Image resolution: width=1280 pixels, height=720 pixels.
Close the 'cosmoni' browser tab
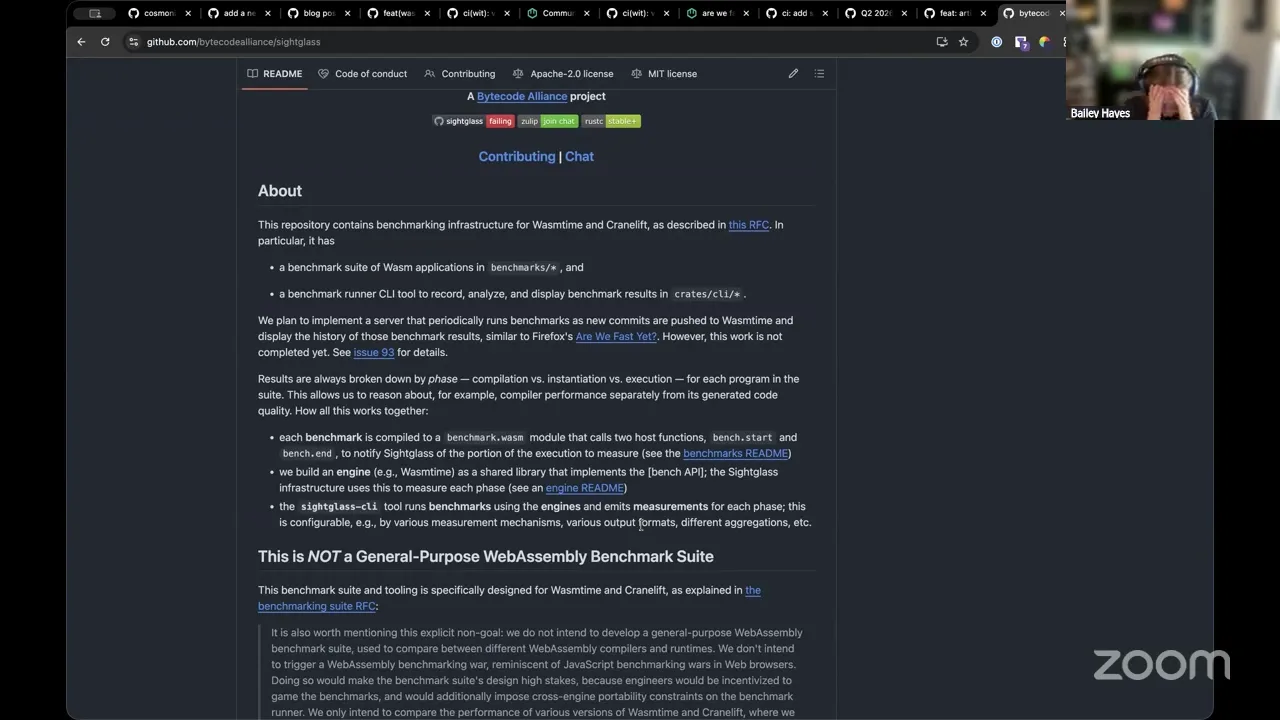[187, 14]
